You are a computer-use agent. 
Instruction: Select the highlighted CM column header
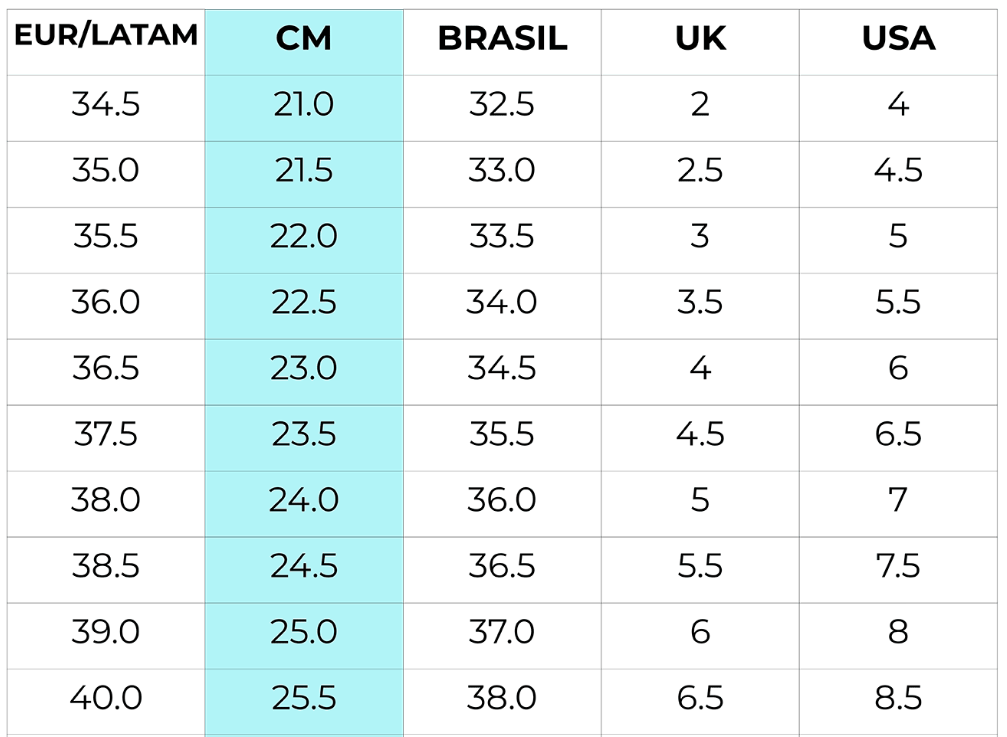pyautogui.click(x=303, y=39)
